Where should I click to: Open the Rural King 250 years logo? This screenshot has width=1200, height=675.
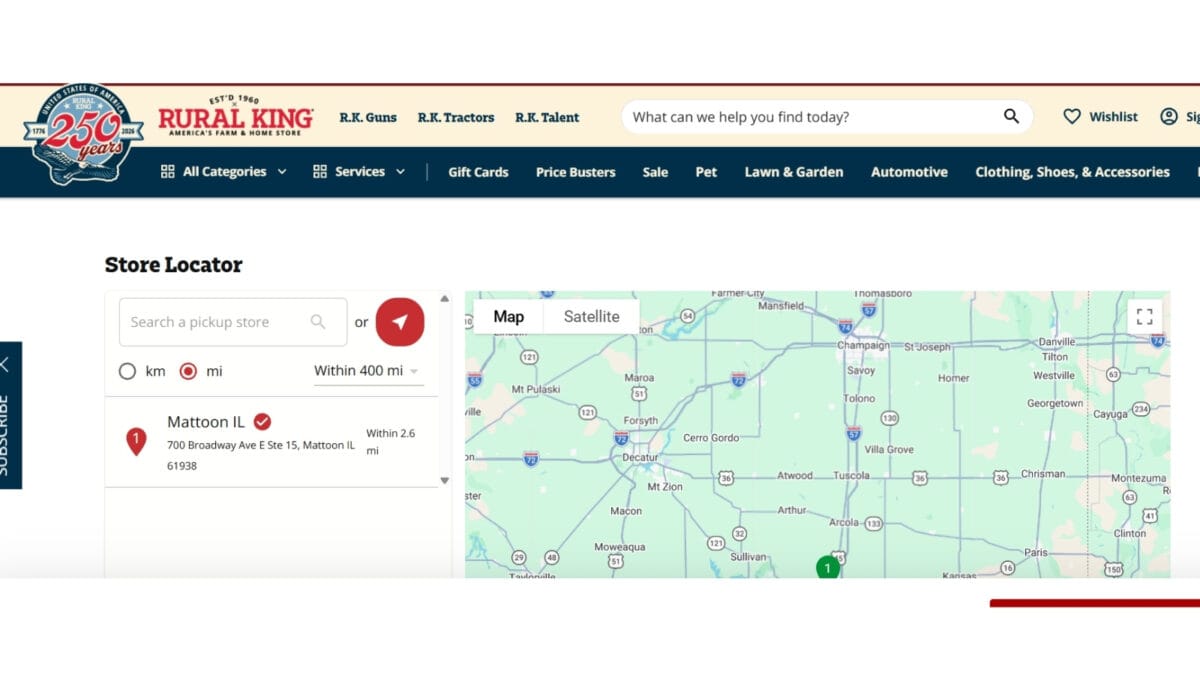click(82, 134)
